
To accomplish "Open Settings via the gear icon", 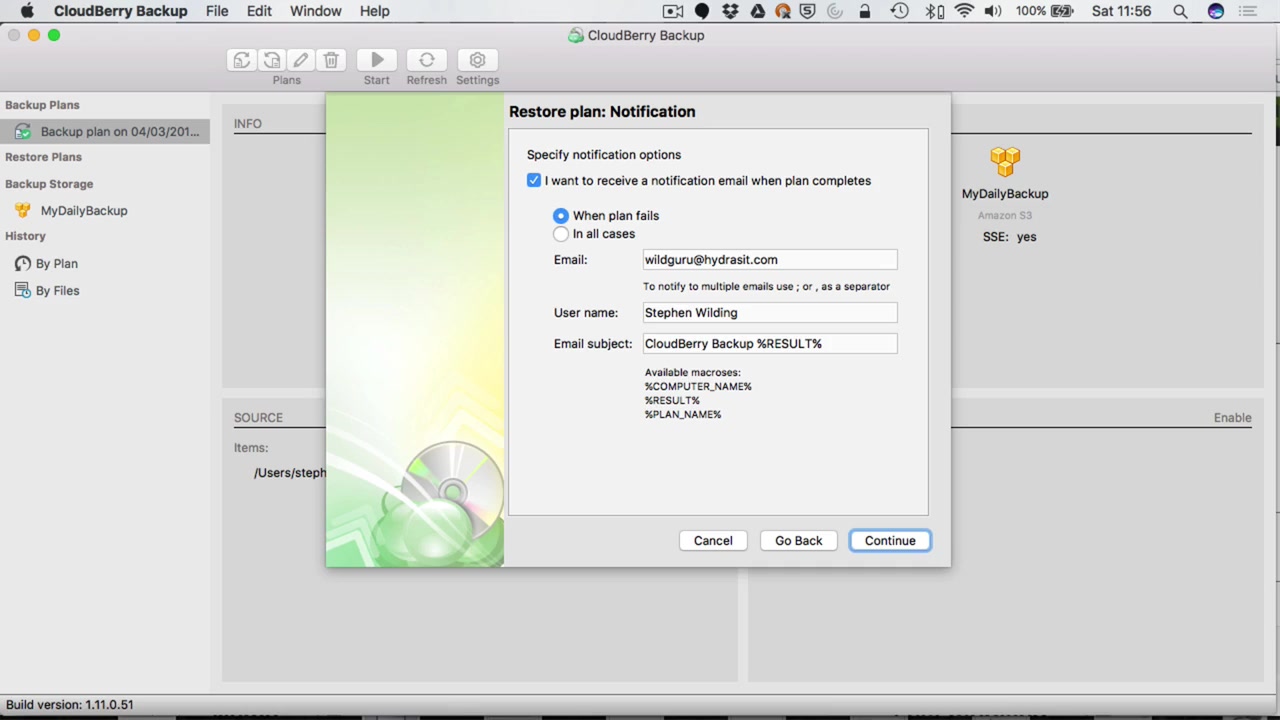I will [478, 60].
